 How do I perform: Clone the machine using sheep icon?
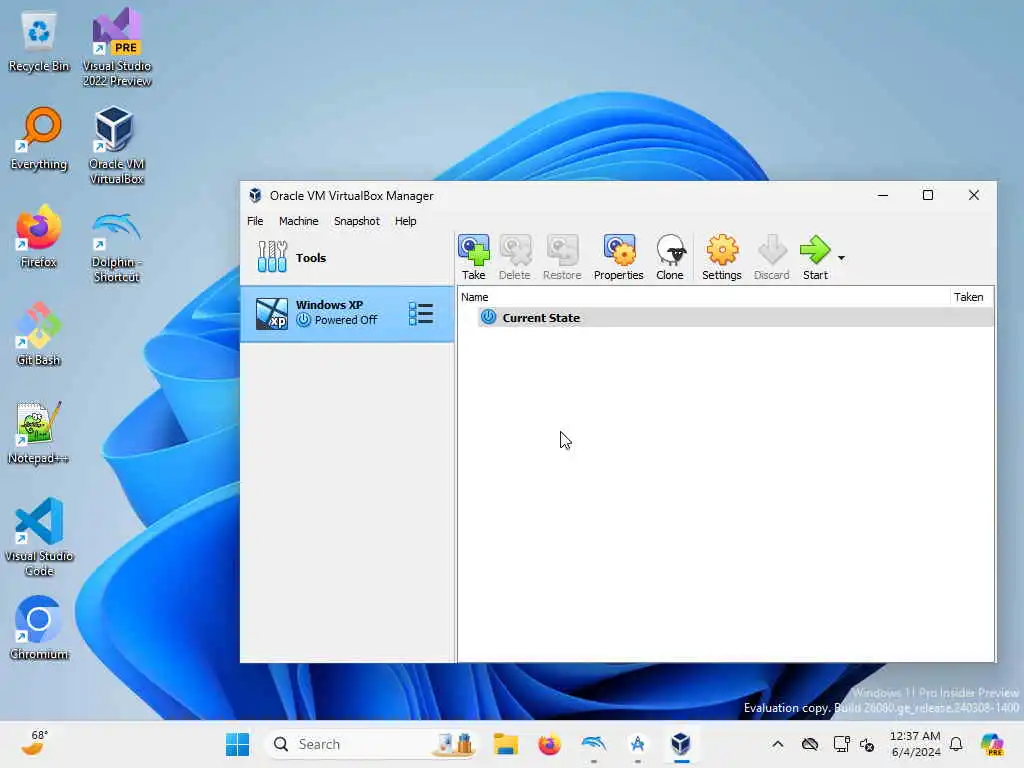(x=669, y=257)
